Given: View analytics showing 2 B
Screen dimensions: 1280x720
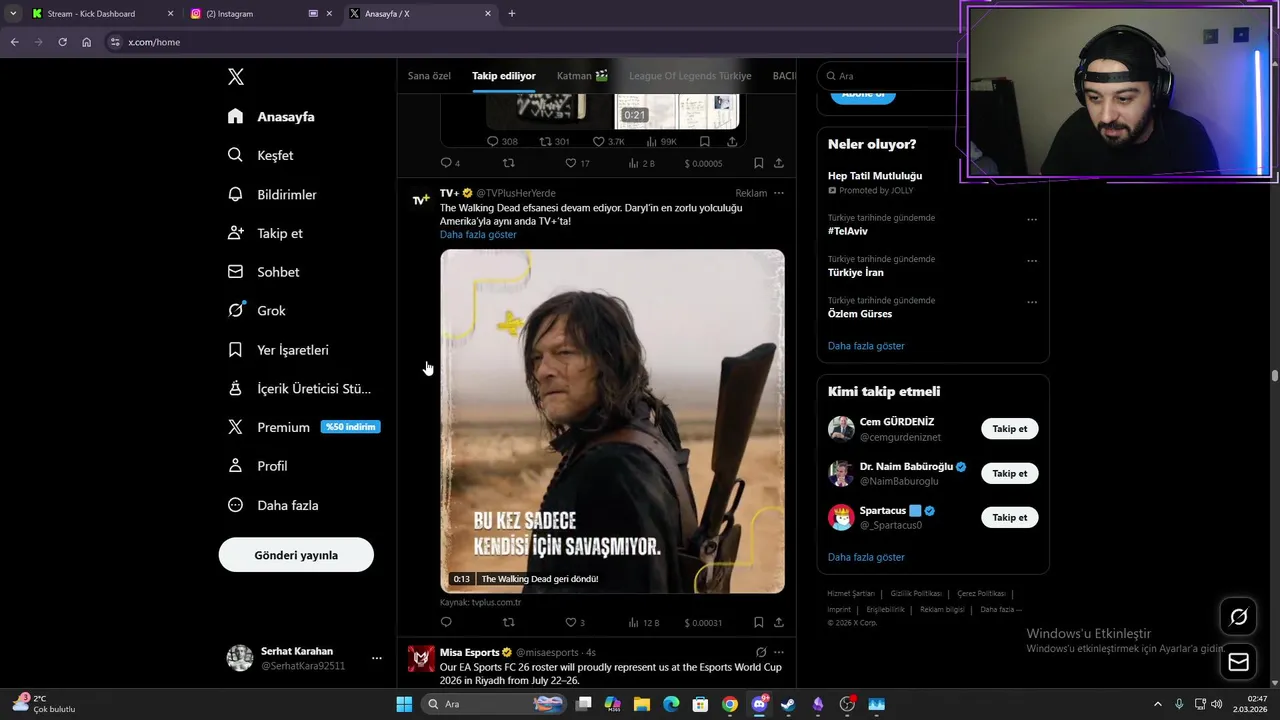Looking at the screenshot, I should point(641,163).
